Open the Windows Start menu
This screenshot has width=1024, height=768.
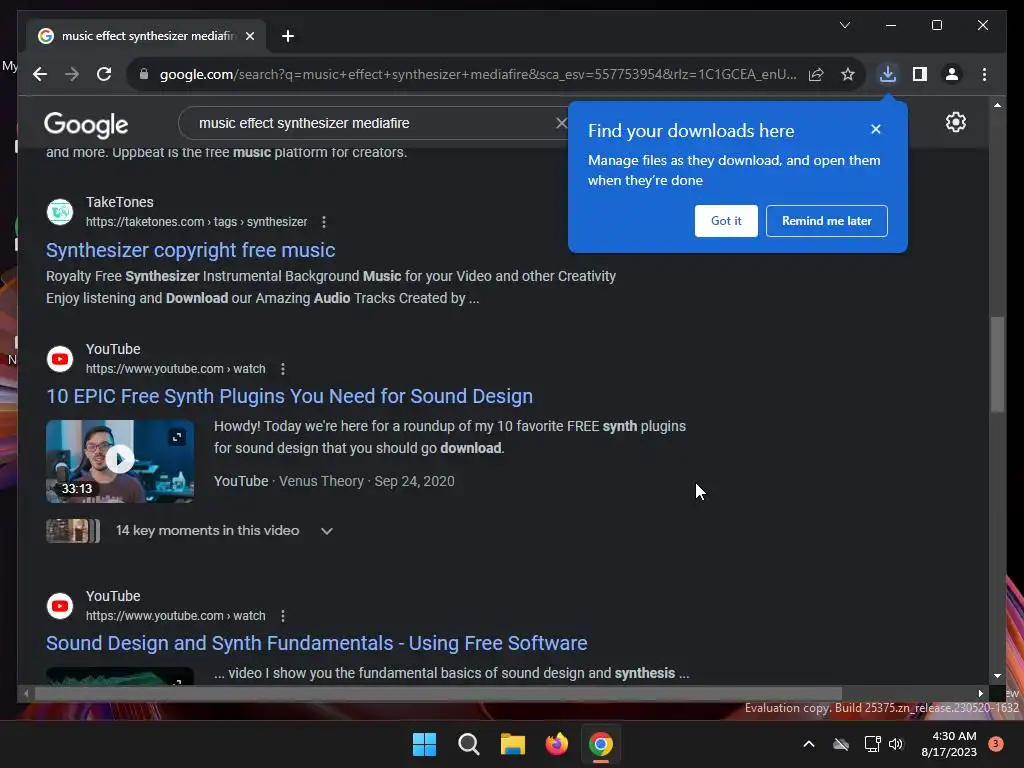click(x=424, y=744)
